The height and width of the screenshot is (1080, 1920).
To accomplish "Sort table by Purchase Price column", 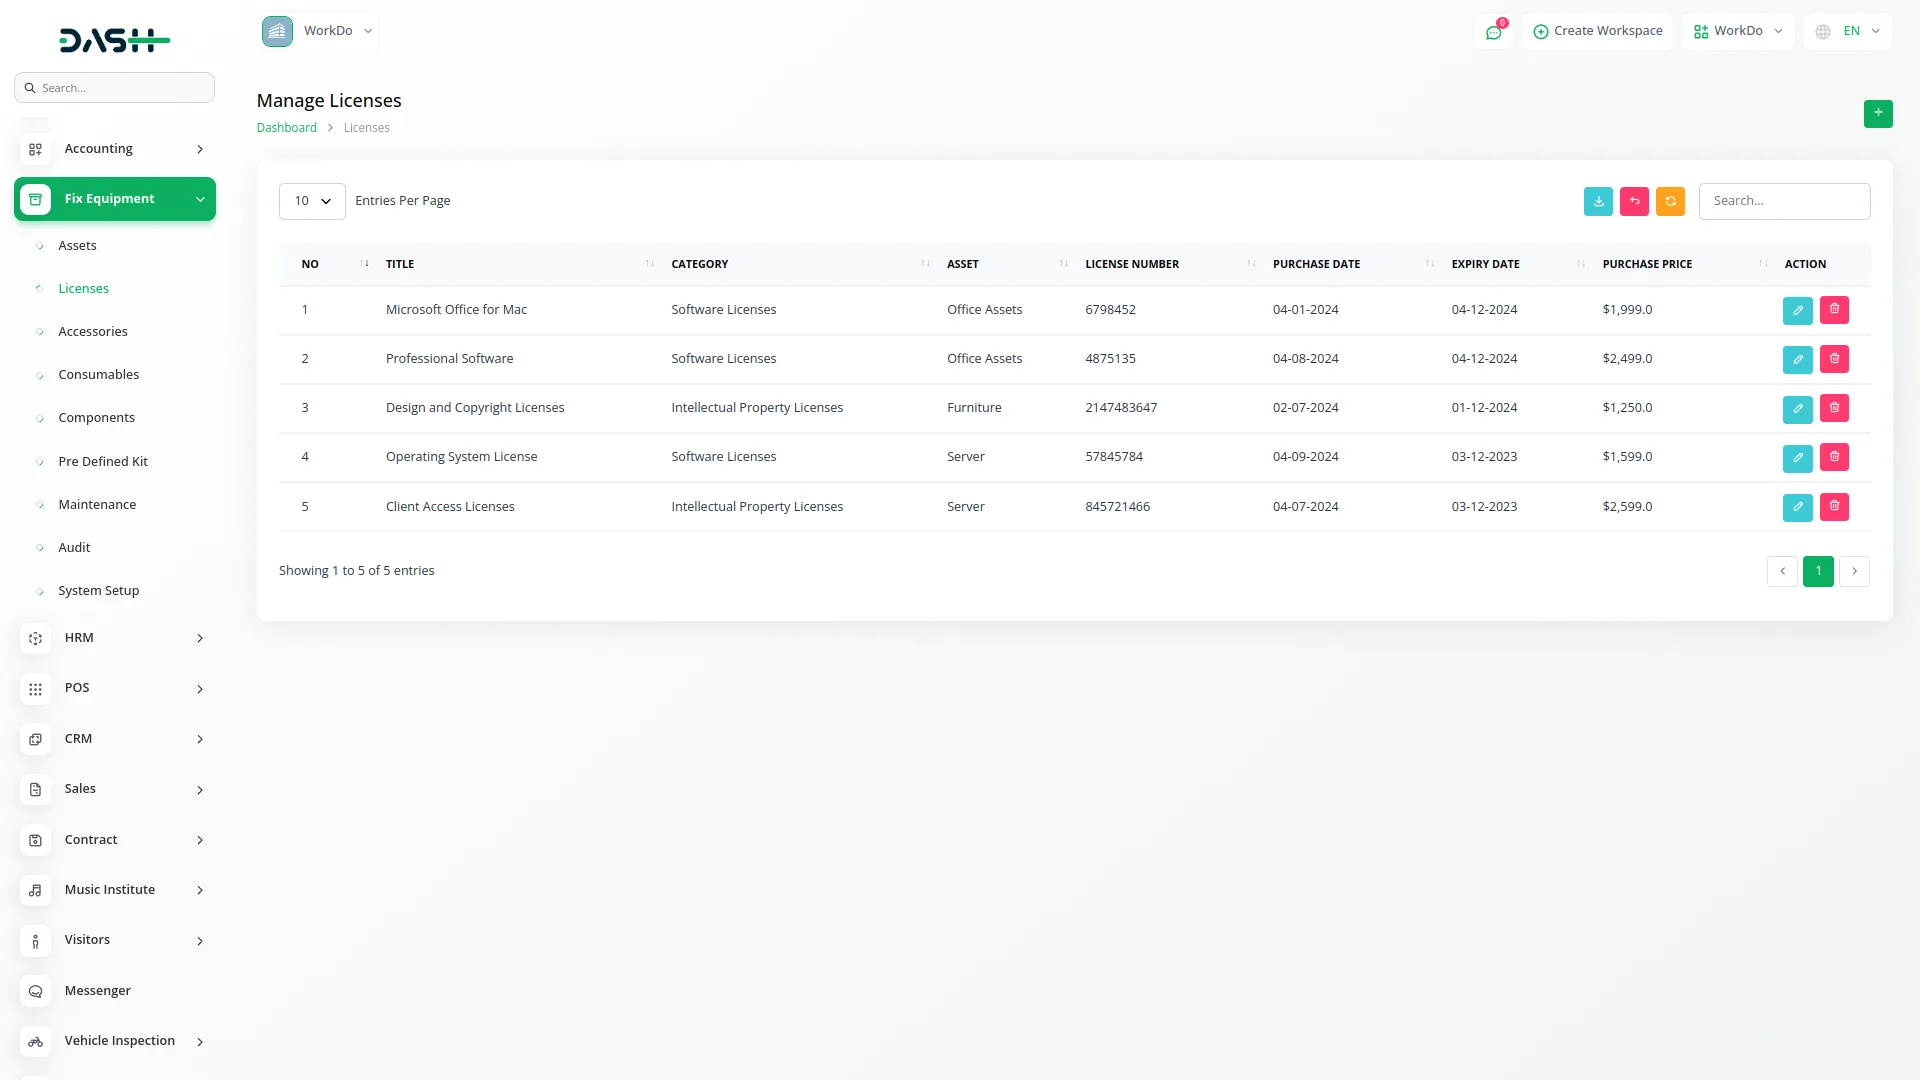I will 1647,264.
